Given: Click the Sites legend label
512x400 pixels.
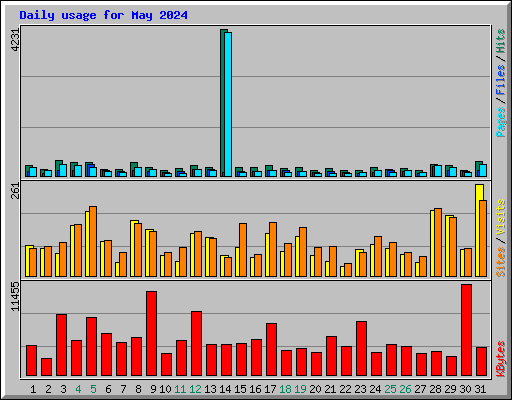Looking at the screenshot, I should coord(500,262).
